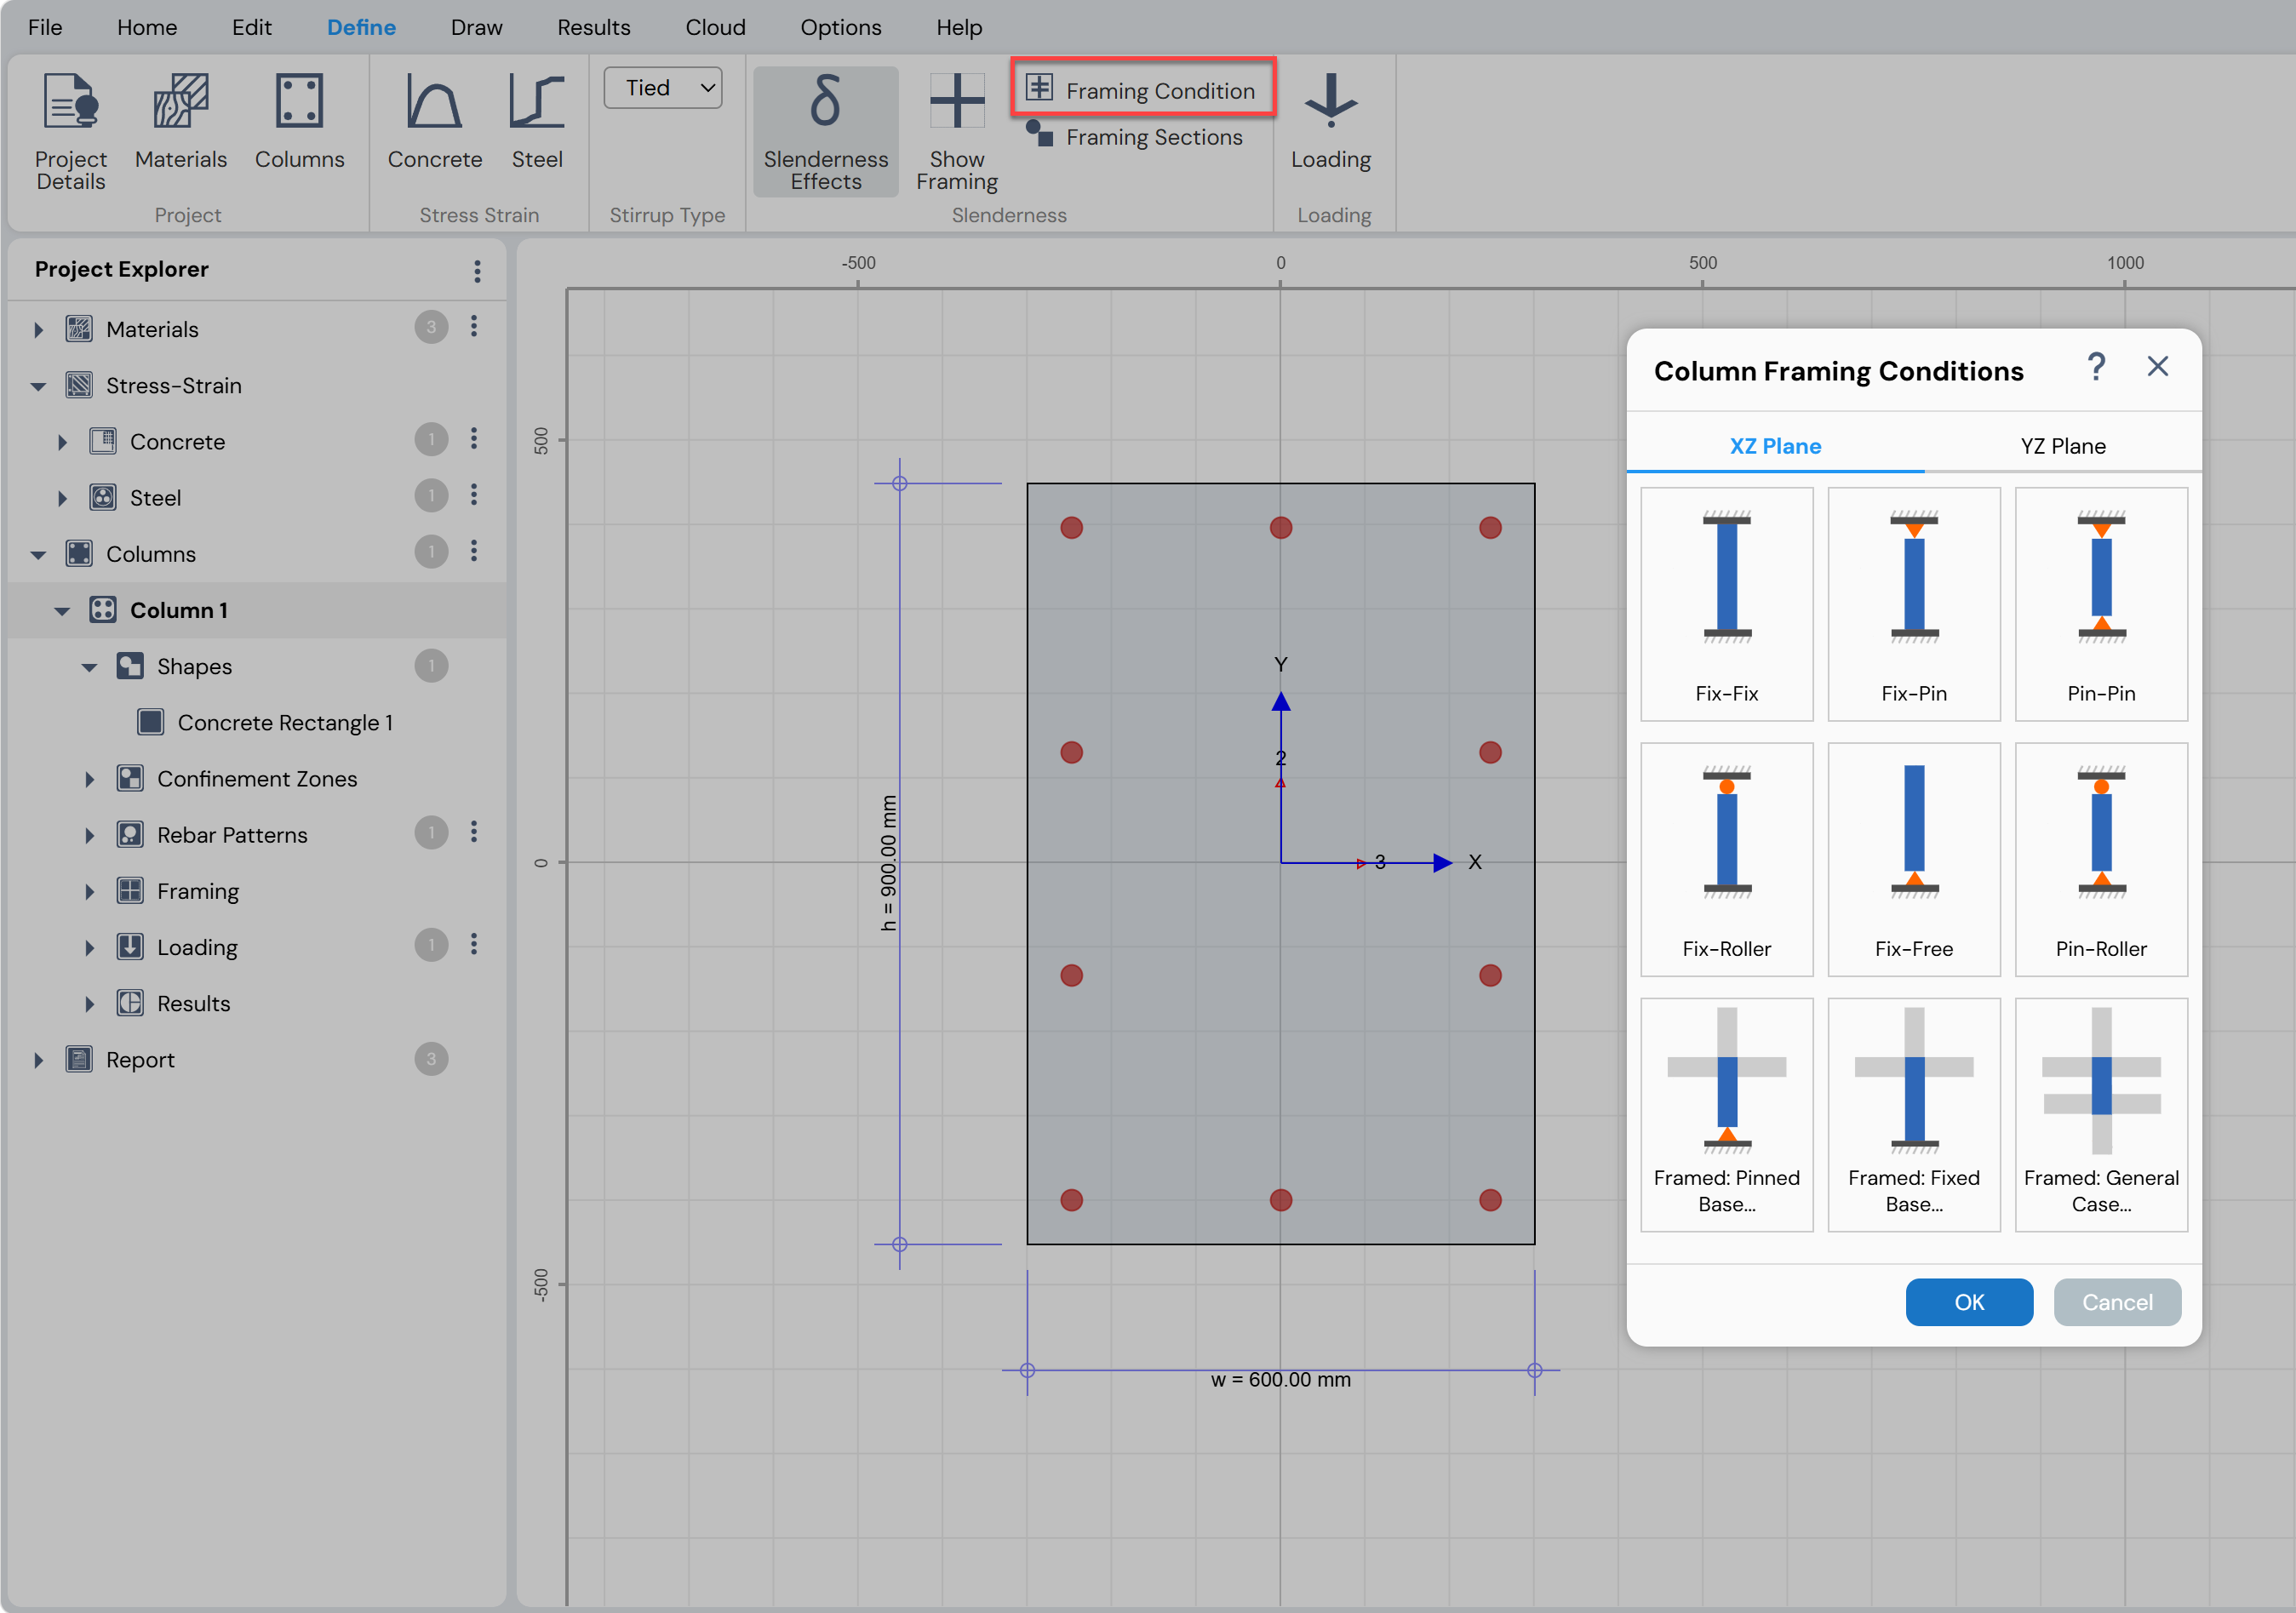Switch to the Results tab
The image size is (2296, 1613).
pos(594,27)
